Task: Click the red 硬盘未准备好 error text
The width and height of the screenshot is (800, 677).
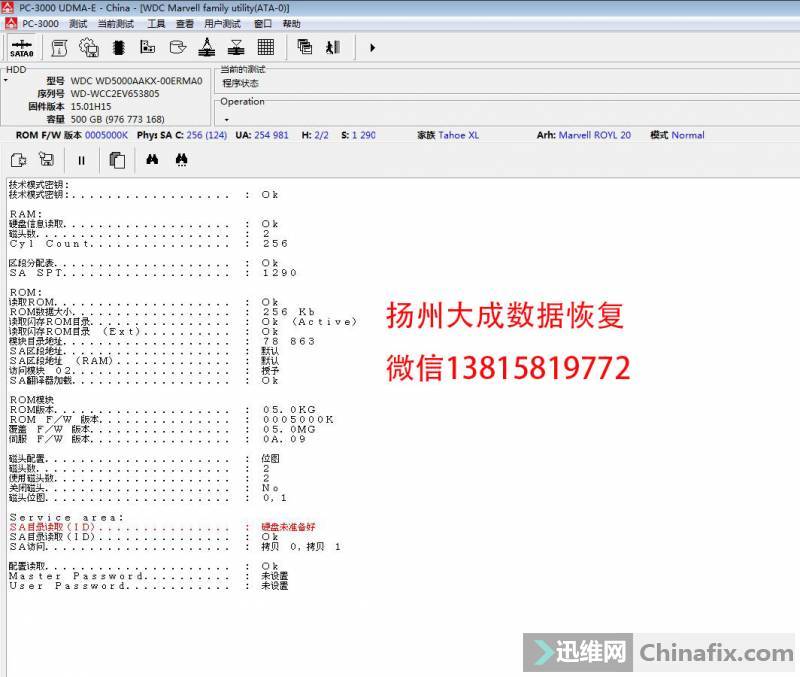Action: tap(288, 527)
